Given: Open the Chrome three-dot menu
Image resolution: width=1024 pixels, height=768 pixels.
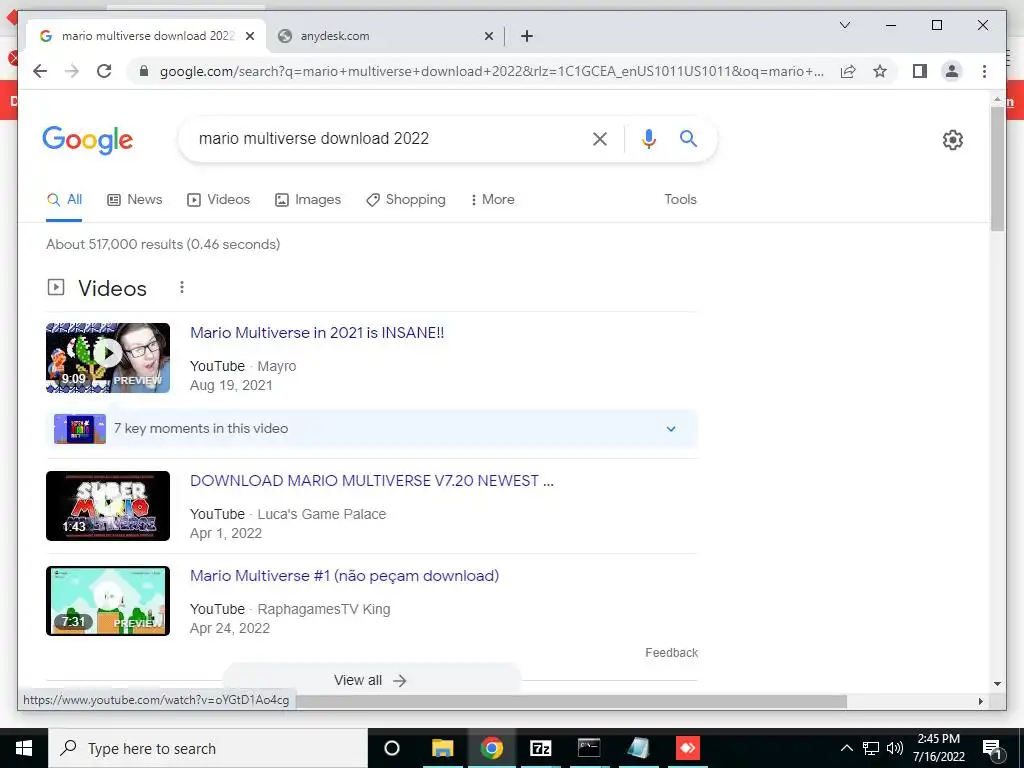Looking at the screenshot, I should tap(984, 71).
